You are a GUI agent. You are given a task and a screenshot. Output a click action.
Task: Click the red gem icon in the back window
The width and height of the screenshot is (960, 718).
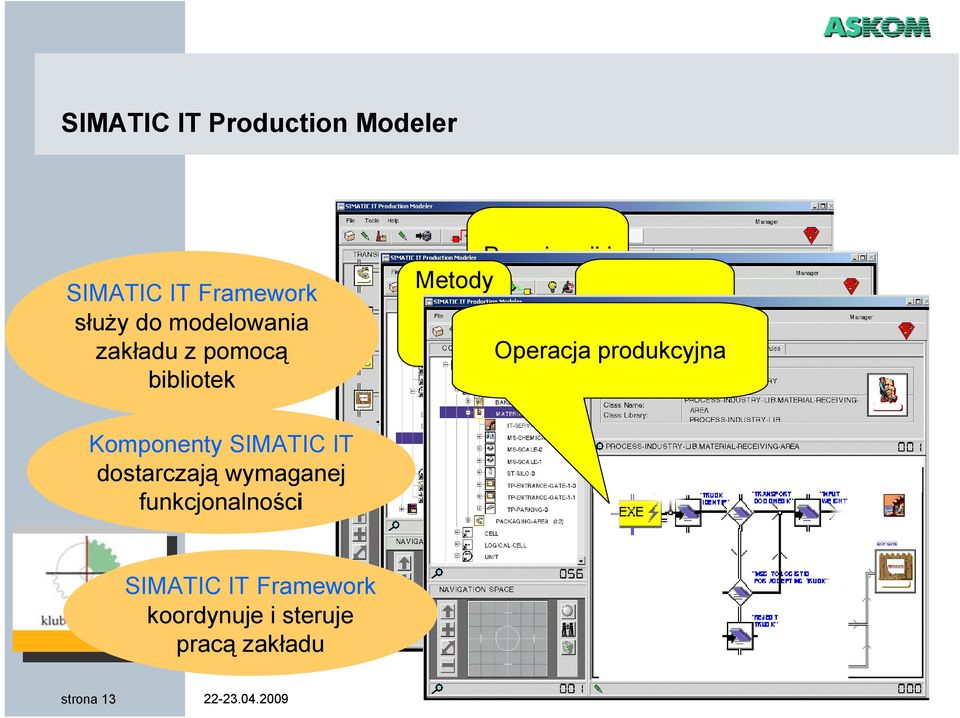(x=811, y=235)
